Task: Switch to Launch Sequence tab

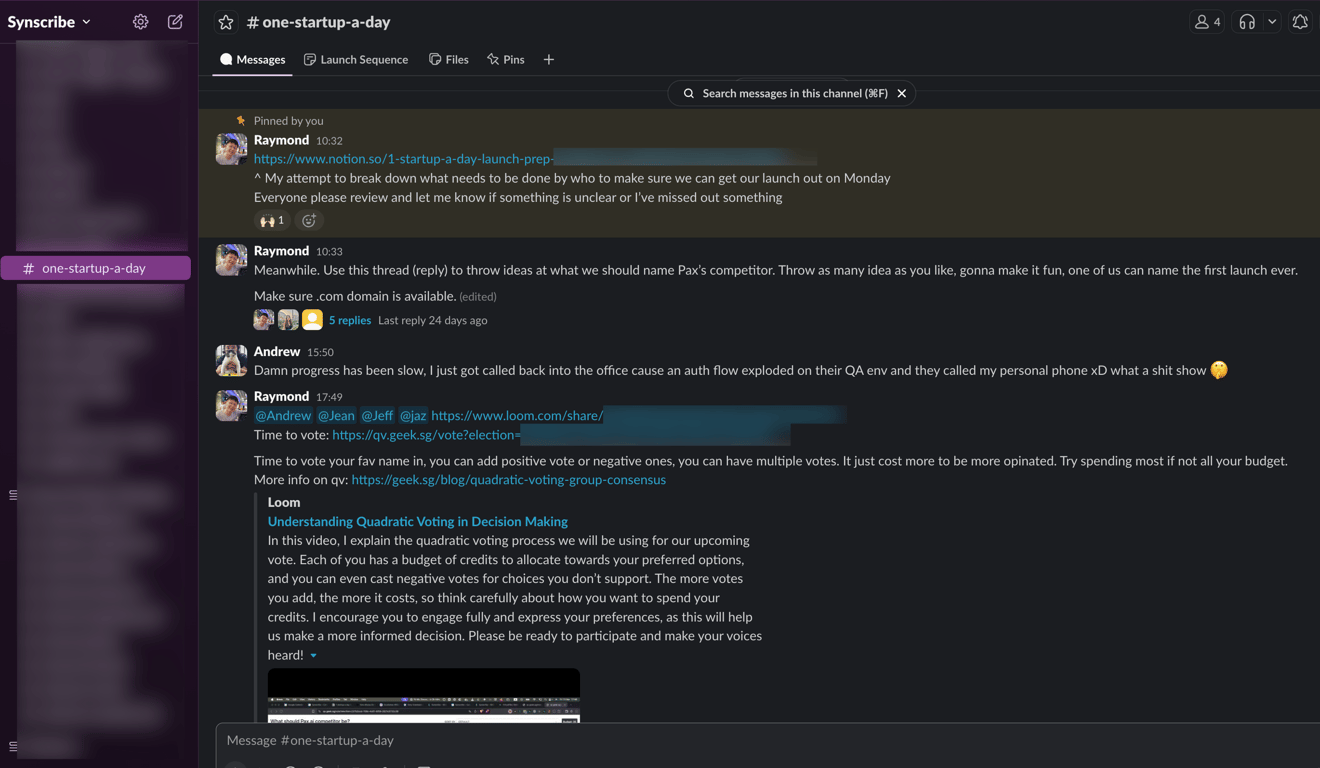Action: [356, 60]
